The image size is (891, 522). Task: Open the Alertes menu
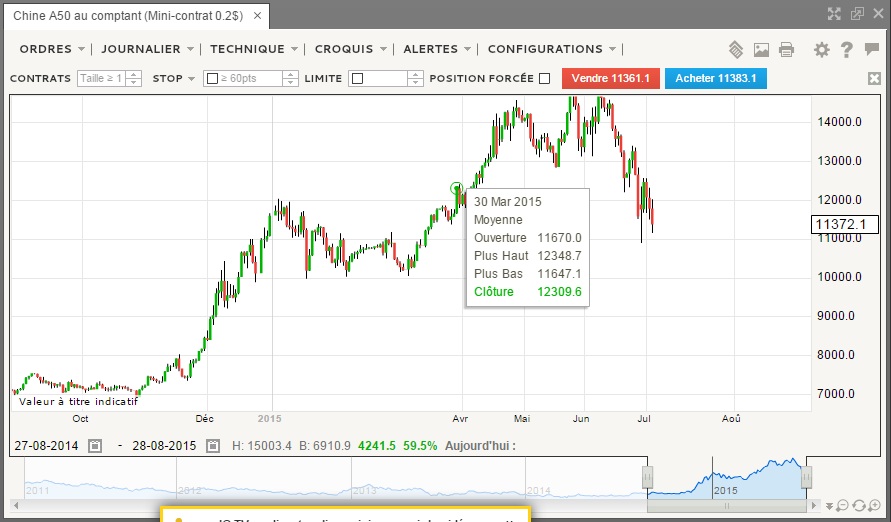(x=436, y=49)
